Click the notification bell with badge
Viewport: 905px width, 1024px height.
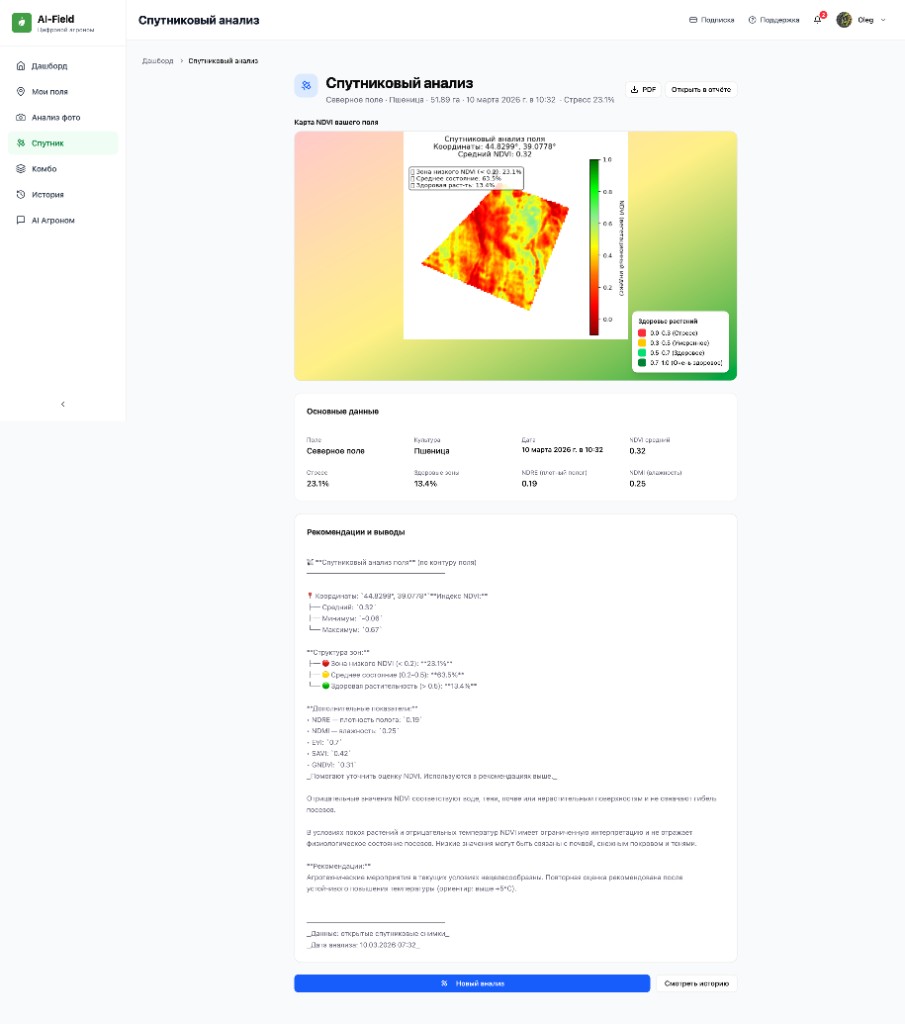tap(819, 18)
